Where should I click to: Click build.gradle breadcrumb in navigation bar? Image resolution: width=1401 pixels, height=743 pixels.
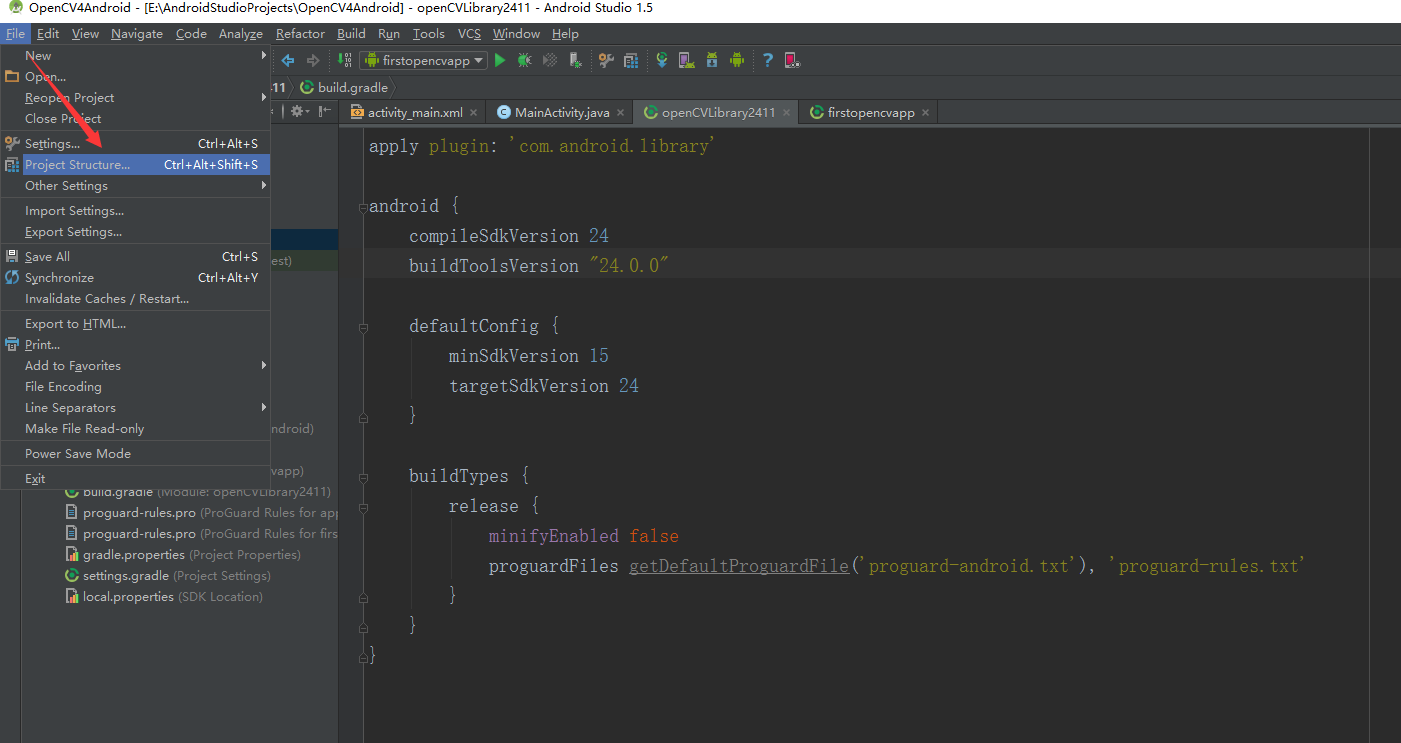click(344, 87)
